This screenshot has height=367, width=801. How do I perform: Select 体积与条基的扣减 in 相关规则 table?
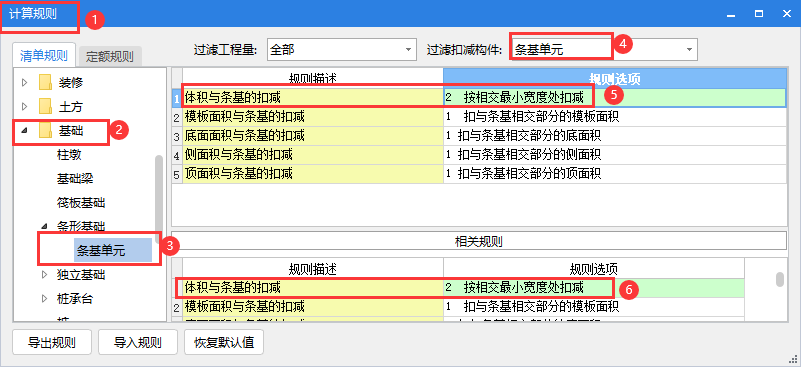pyautogui.click(x=313, y=288)
